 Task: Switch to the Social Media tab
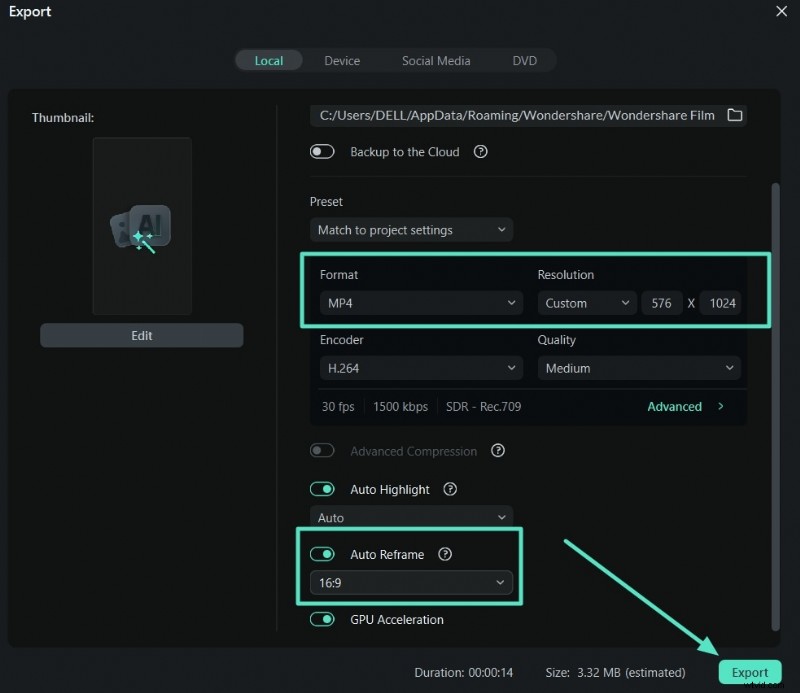[x=436, y=61]
